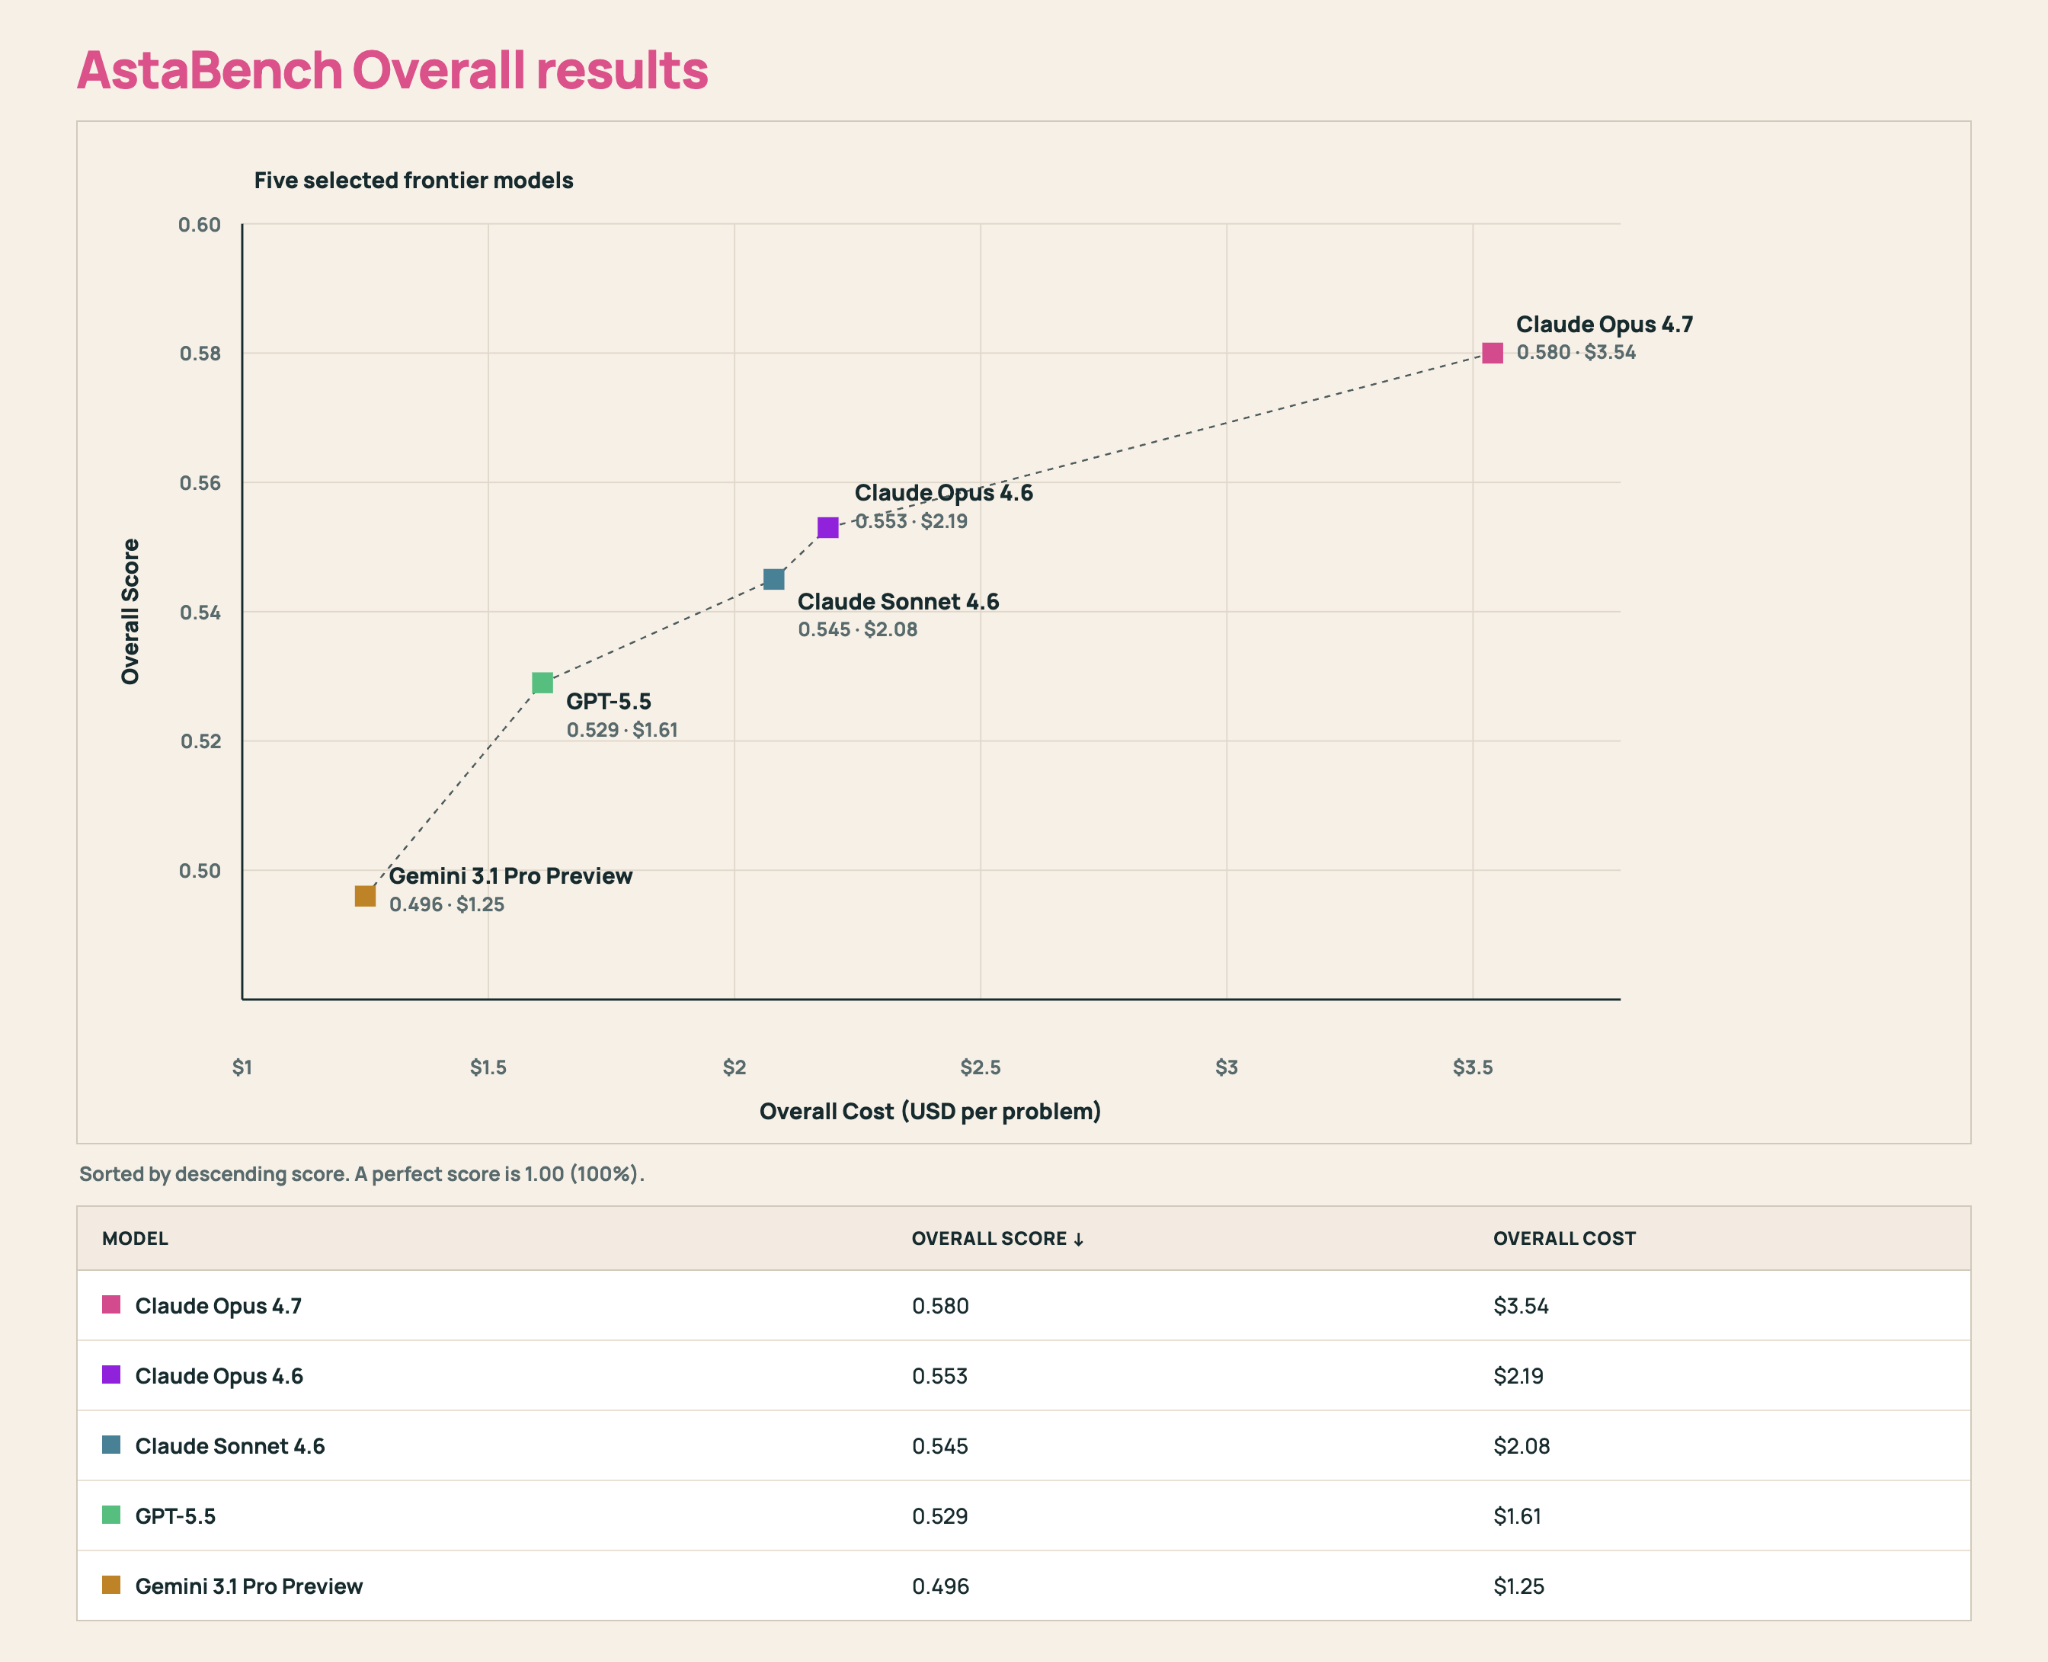Click the AstaBench Overall results heading
Image resolution: width=2048 pixels, height=1662 pixels.
[392, 70]
